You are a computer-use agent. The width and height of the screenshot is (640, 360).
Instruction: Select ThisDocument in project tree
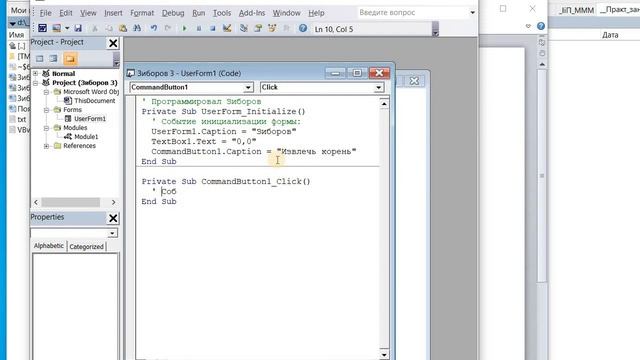click(94, 101)
